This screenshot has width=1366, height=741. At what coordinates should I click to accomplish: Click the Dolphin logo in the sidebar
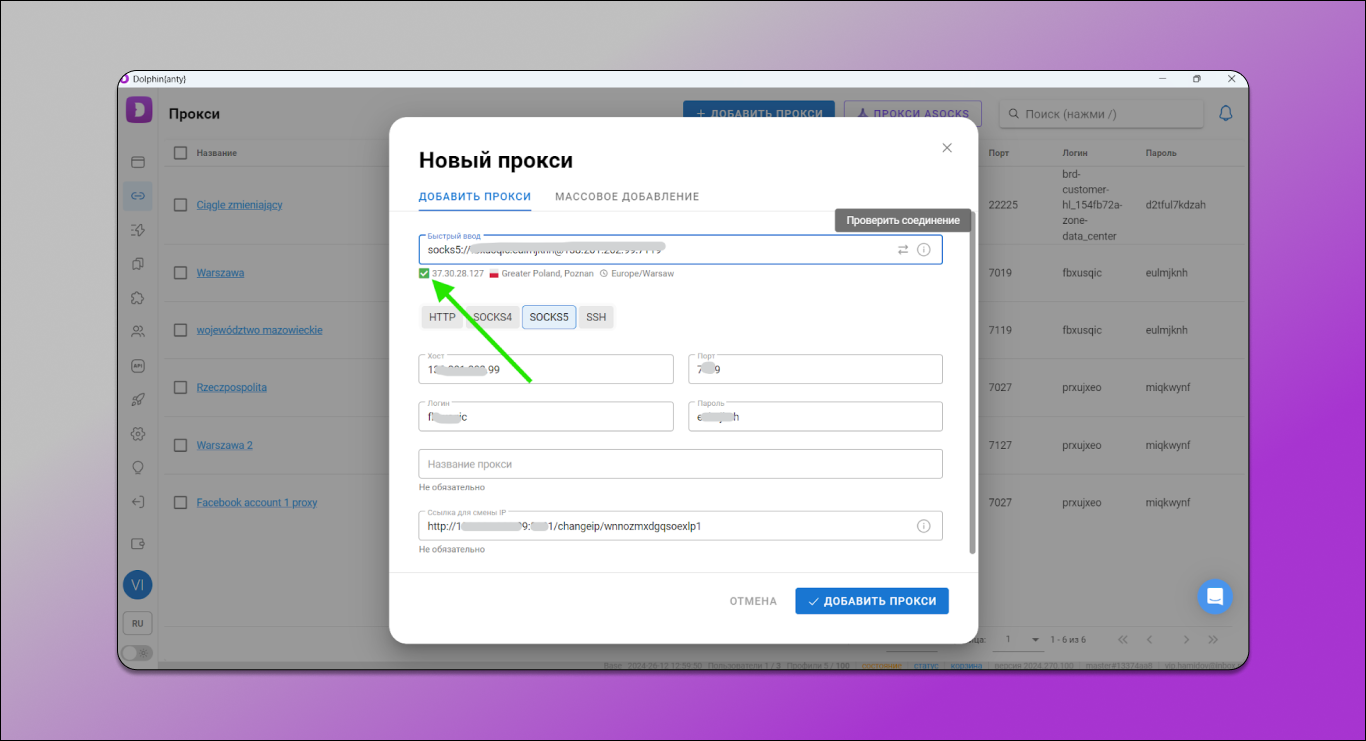(138, 110)
